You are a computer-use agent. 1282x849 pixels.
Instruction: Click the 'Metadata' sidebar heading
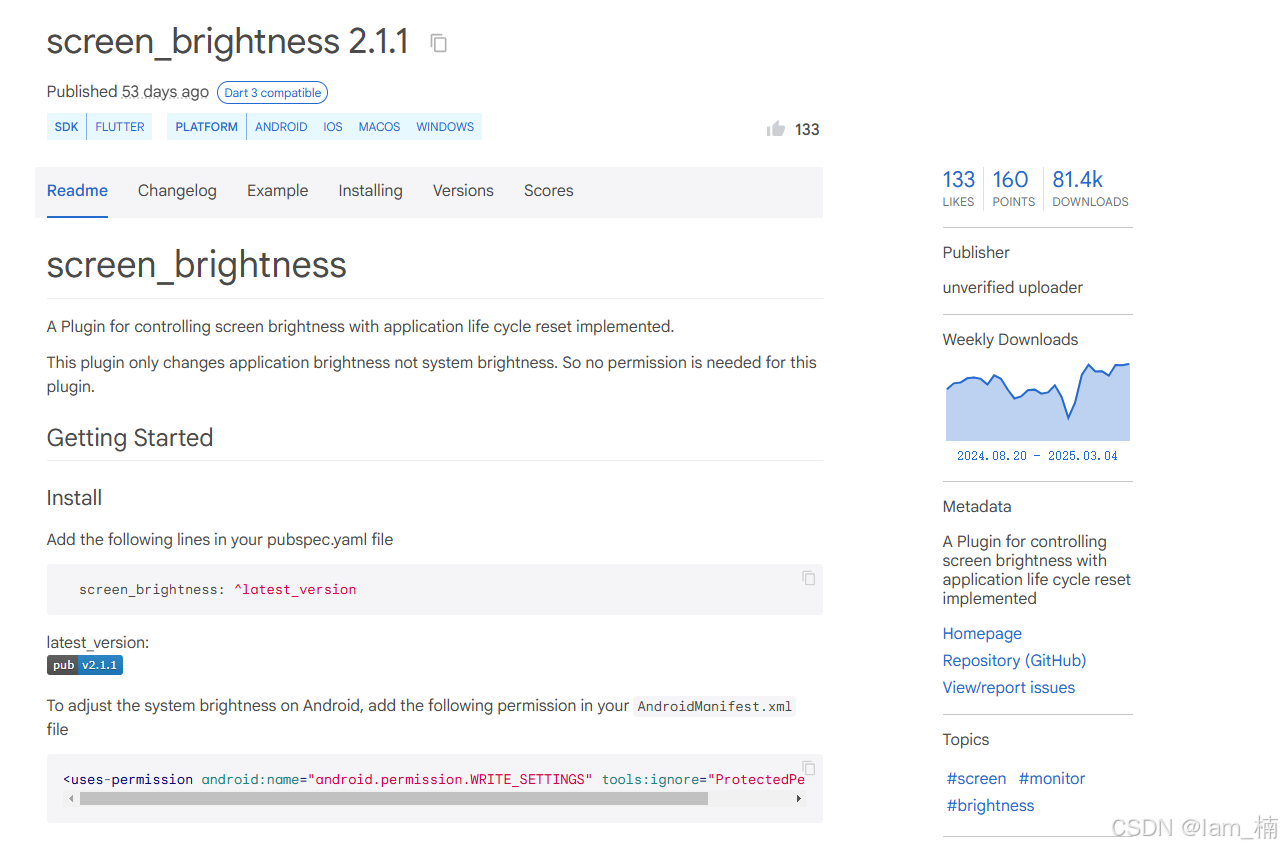pos(977,507)
